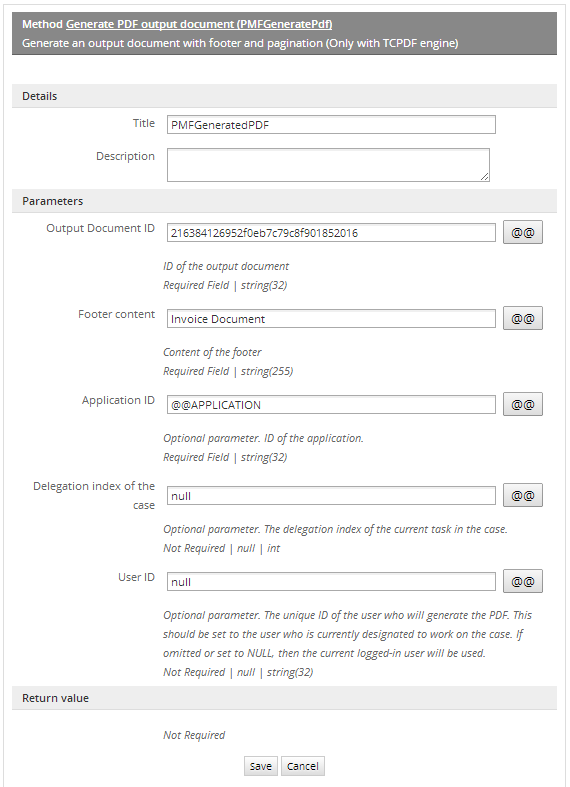Click the Output Document ID input field
The height and width of the screenshot is (787, 570).
pyautogui.click(x=331, y=232)
